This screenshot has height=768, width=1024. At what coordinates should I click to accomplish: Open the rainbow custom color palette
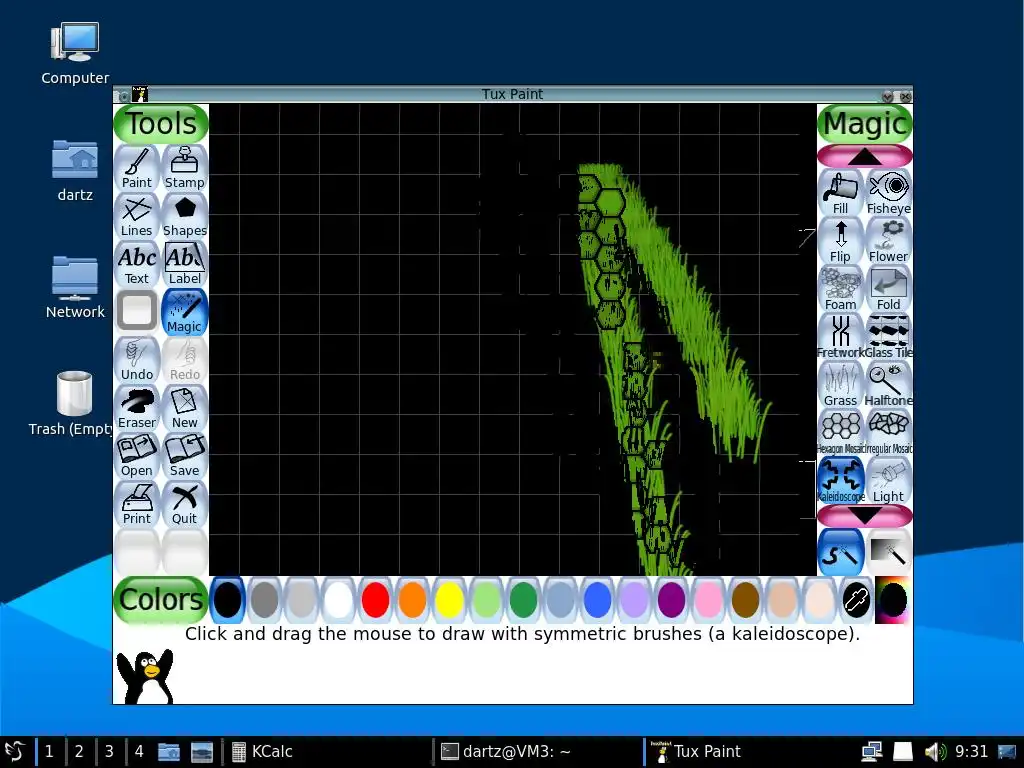pos(892,600)
